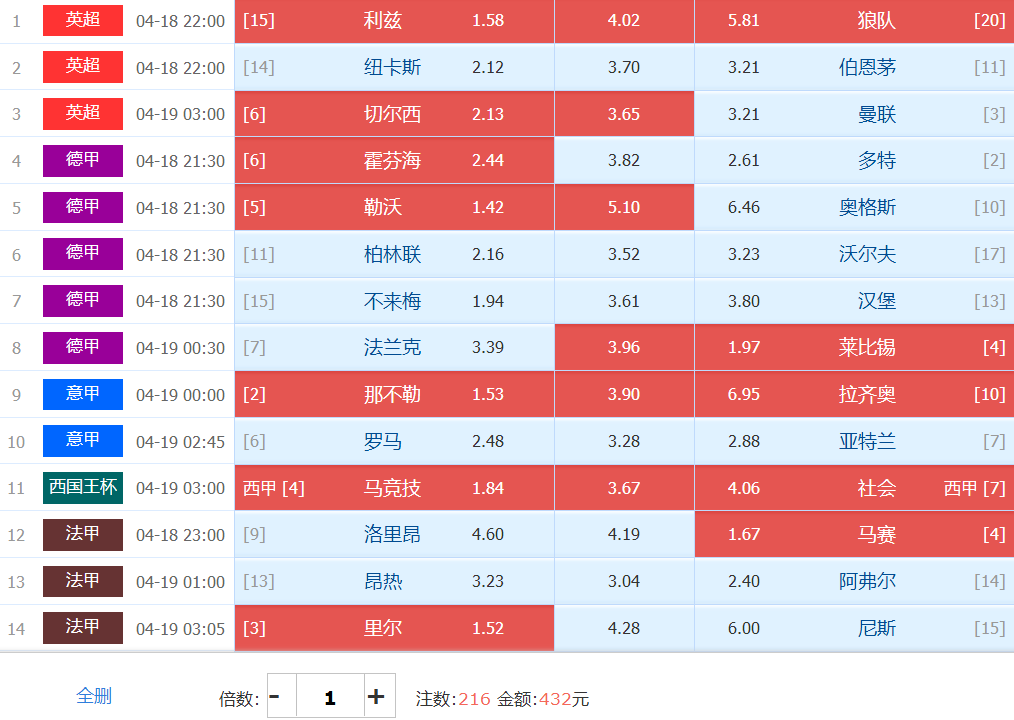Click the 英超 league badge for 利兹 match
This screenshot has height=720, width=1014.
coord(83,20)
